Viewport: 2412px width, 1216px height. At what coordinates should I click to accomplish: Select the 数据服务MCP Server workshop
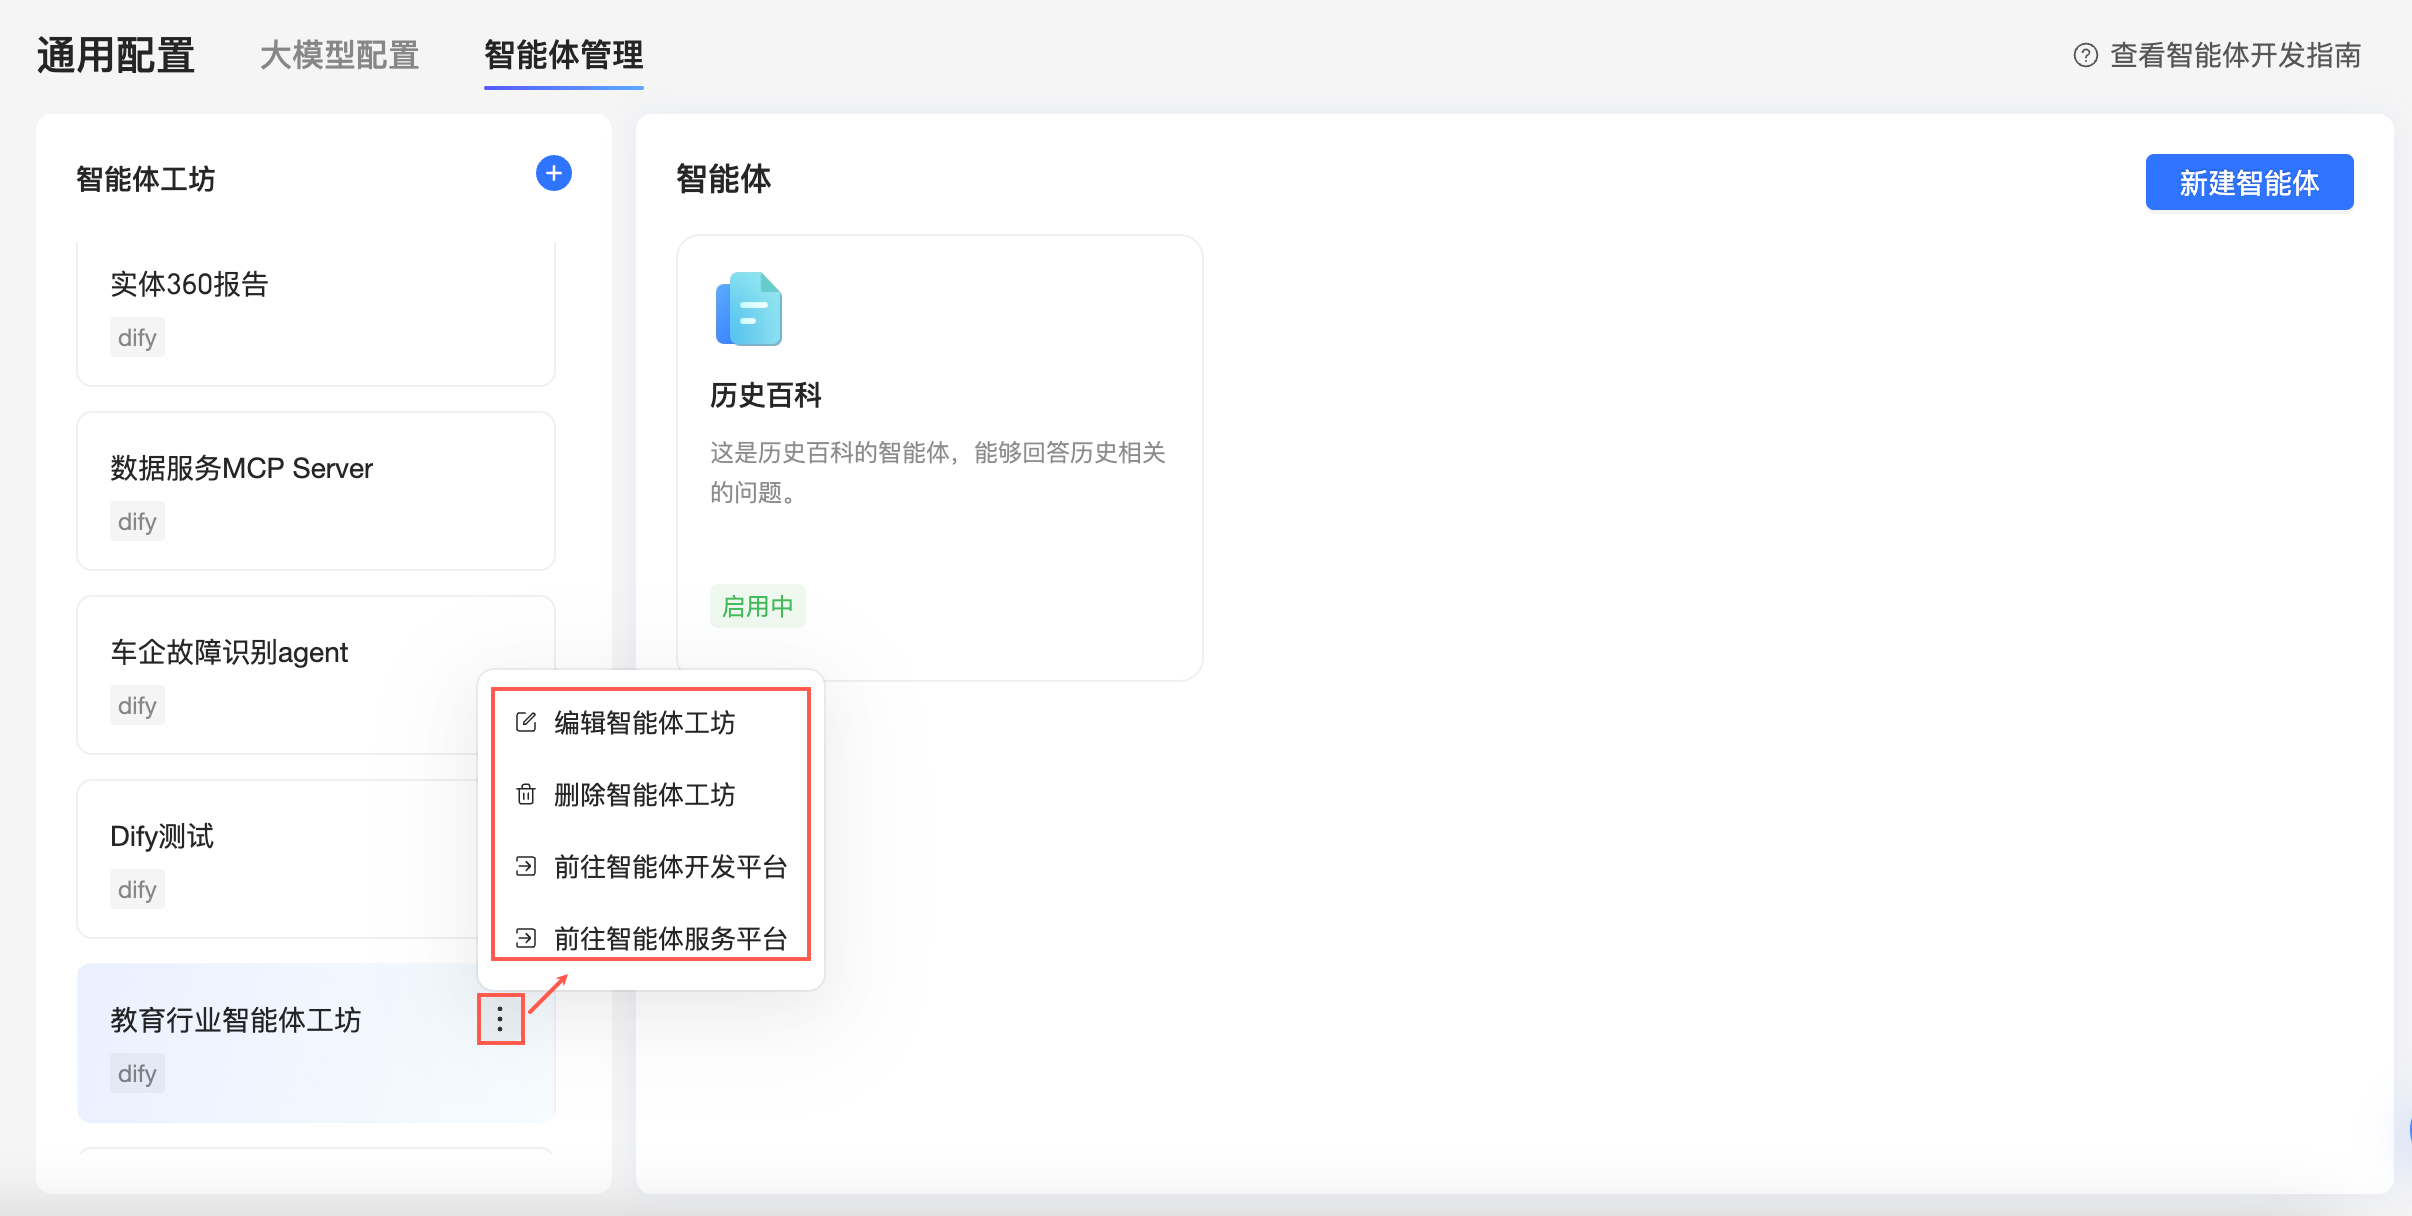[316, 491]
